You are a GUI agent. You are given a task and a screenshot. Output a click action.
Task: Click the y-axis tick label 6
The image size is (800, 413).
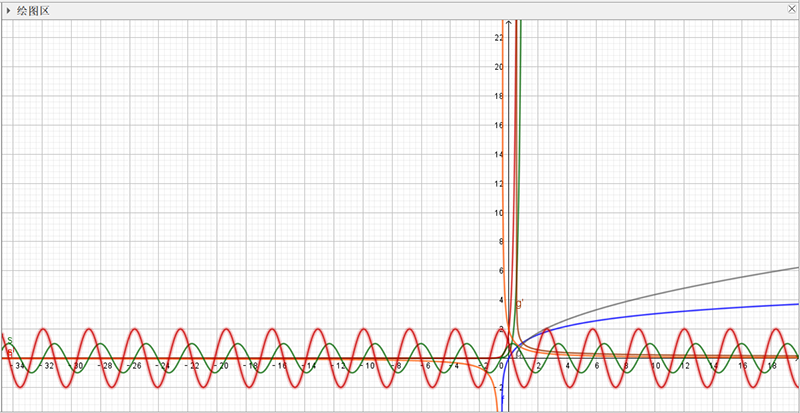tap(501, 272)
